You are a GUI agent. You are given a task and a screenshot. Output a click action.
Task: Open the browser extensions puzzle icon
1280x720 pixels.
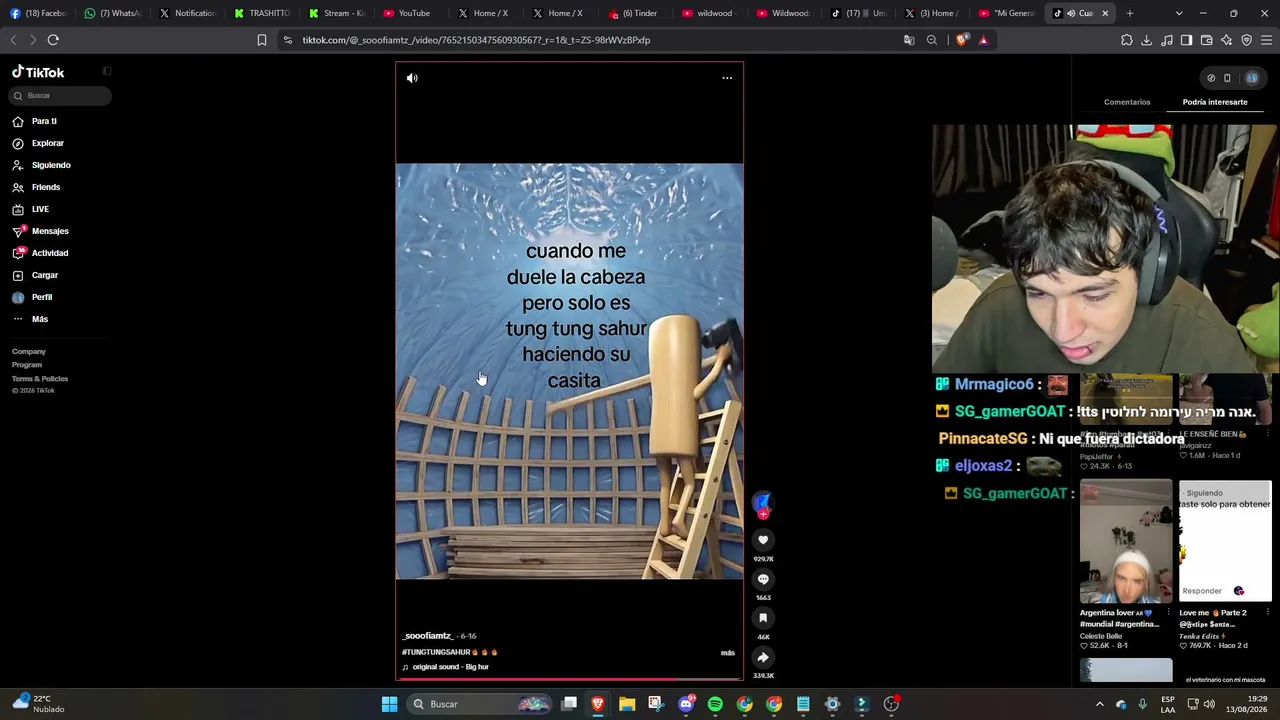click(1127, 40)
